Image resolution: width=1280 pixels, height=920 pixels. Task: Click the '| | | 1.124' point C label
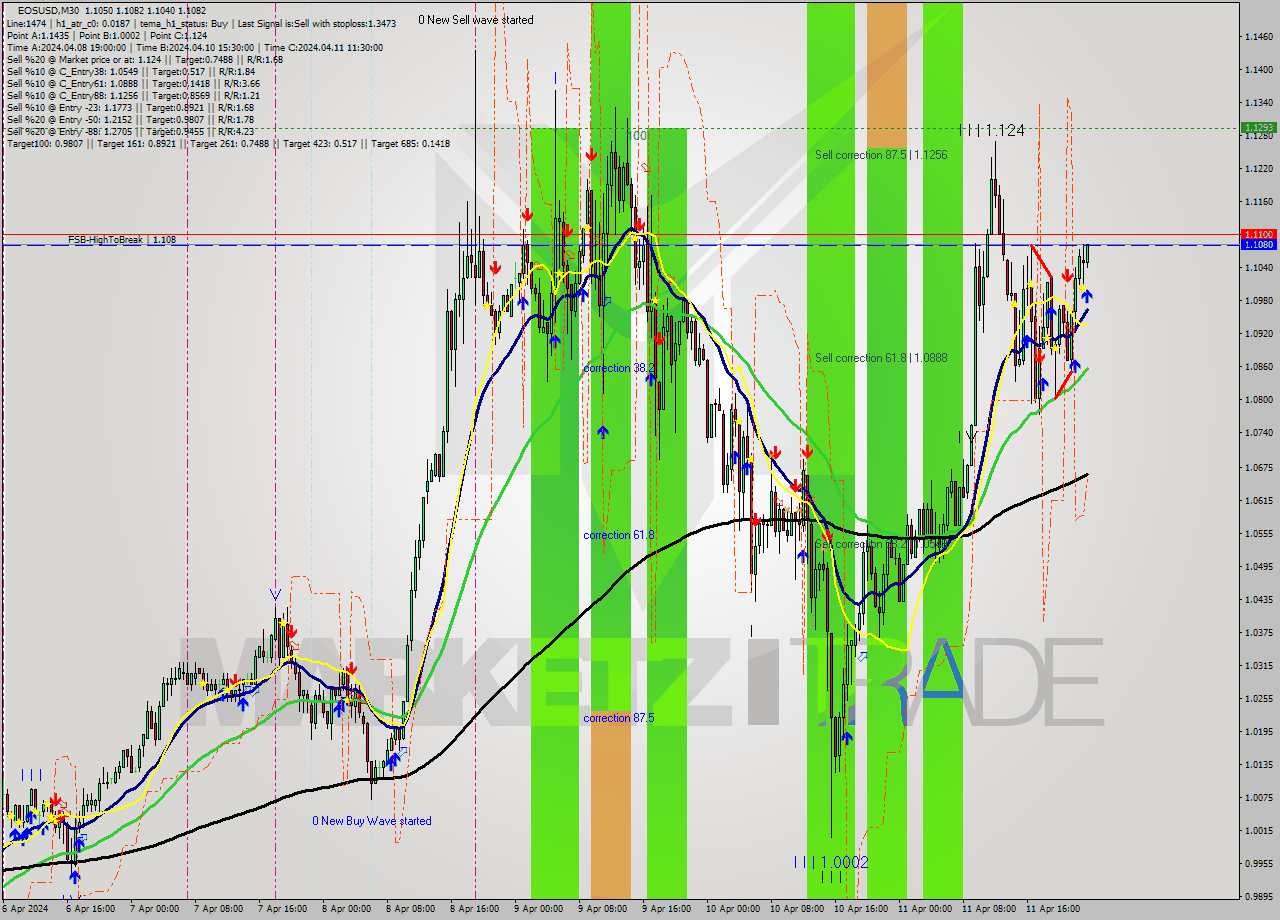point(992,130)
